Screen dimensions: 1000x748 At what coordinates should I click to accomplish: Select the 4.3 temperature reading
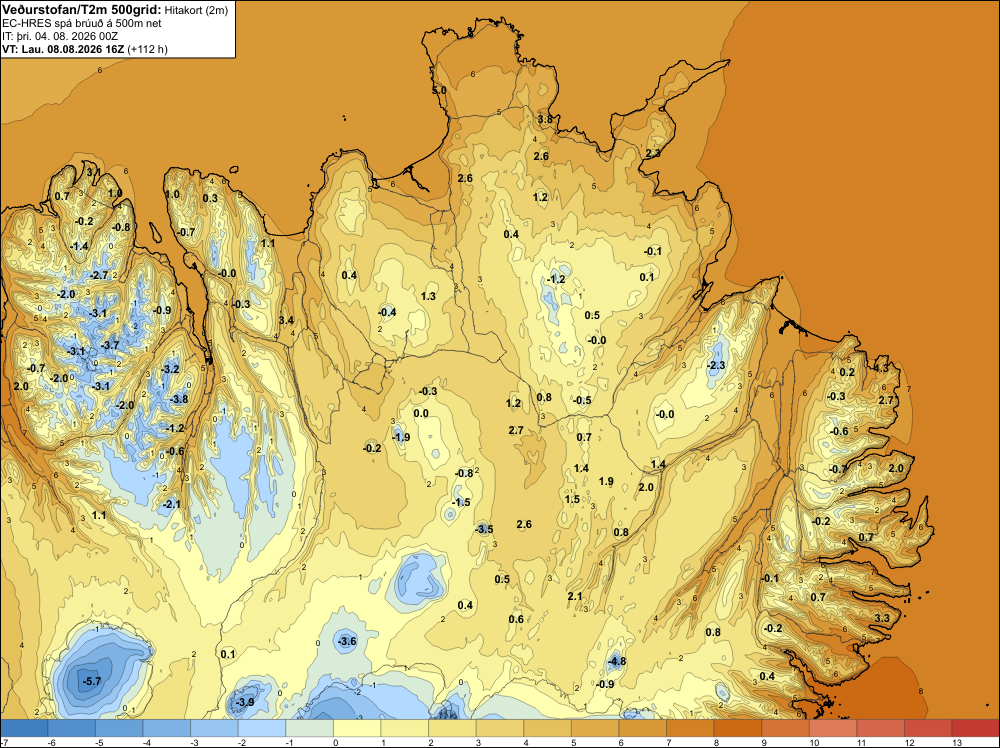coord(881,368)
